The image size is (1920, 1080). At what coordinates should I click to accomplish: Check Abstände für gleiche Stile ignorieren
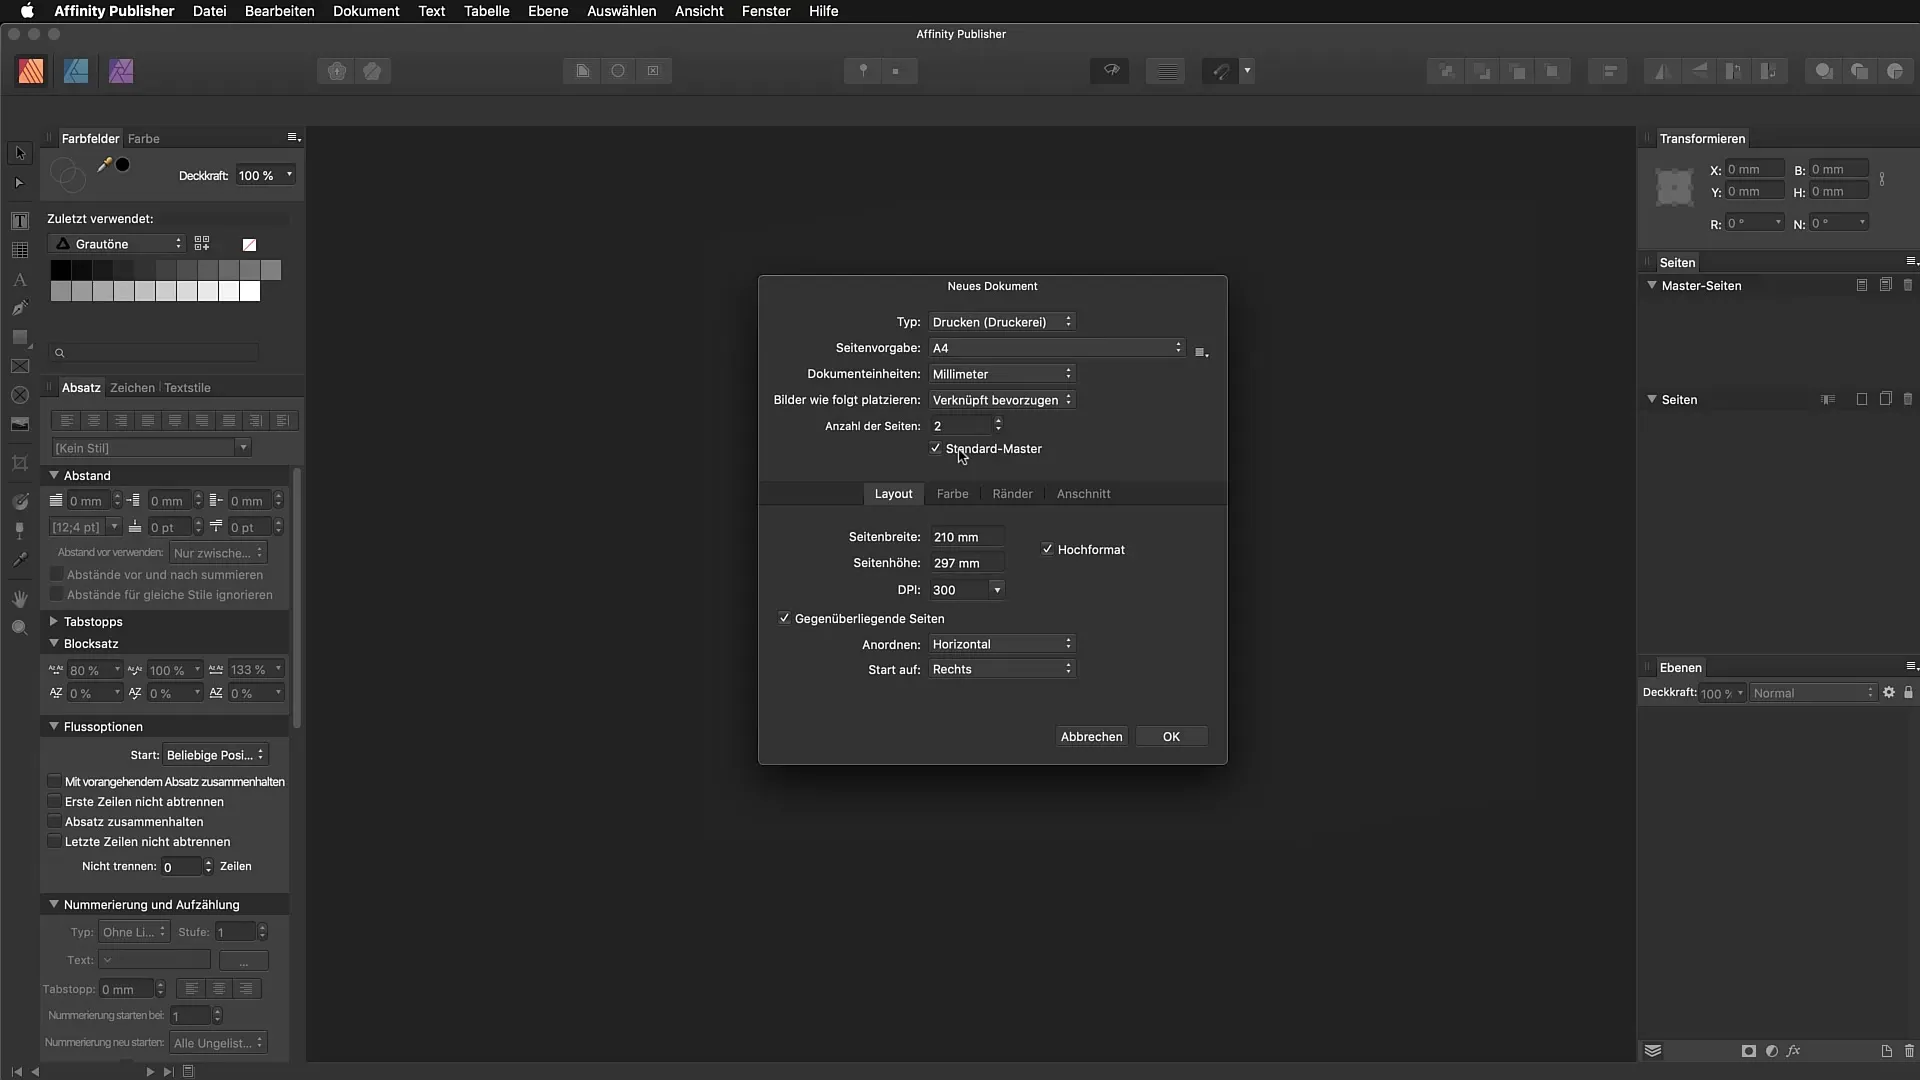pyautogui.click(x=57, y=594)
